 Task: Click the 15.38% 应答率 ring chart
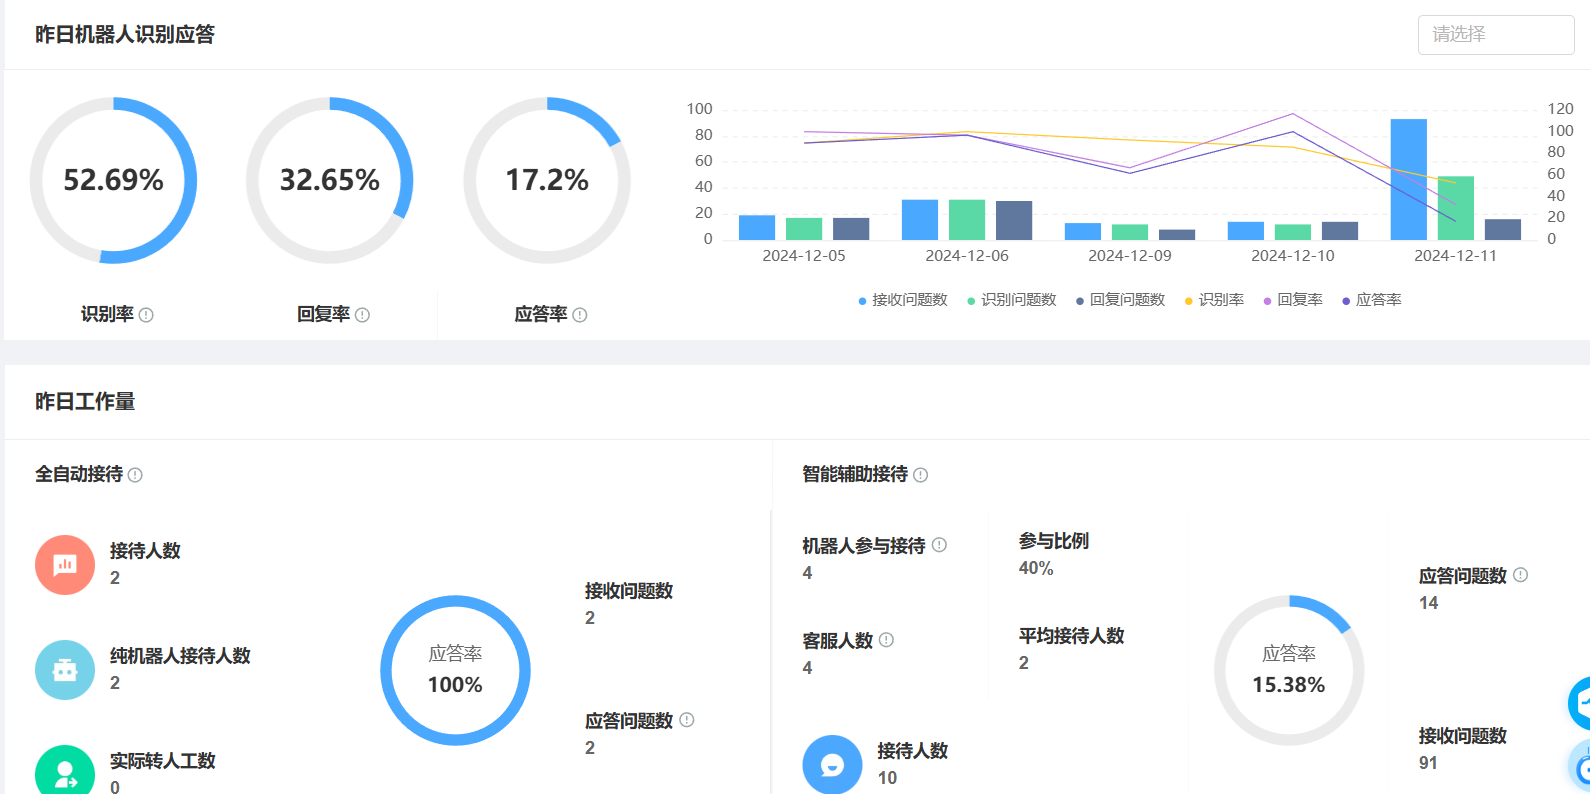coord(1289,670)
